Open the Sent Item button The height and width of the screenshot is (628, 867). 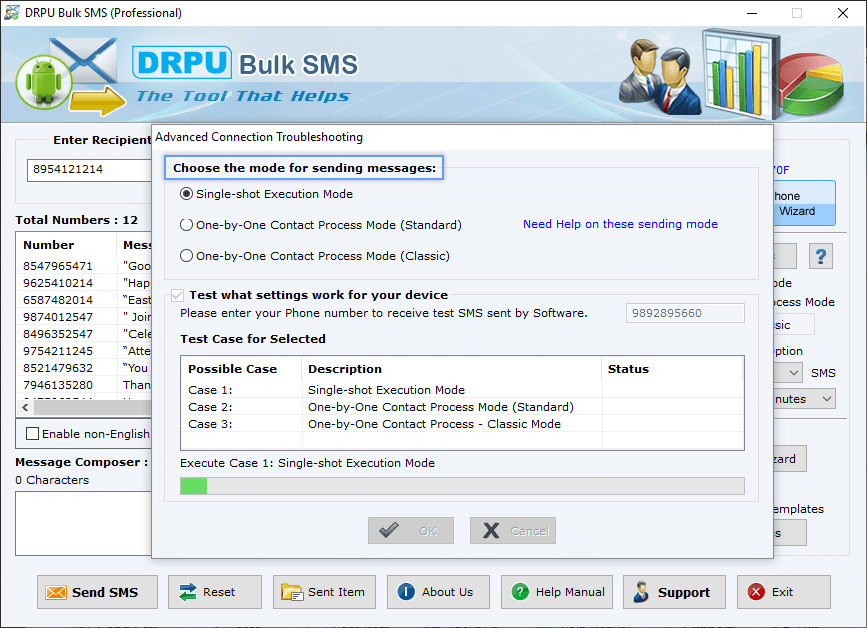(325, 592)
